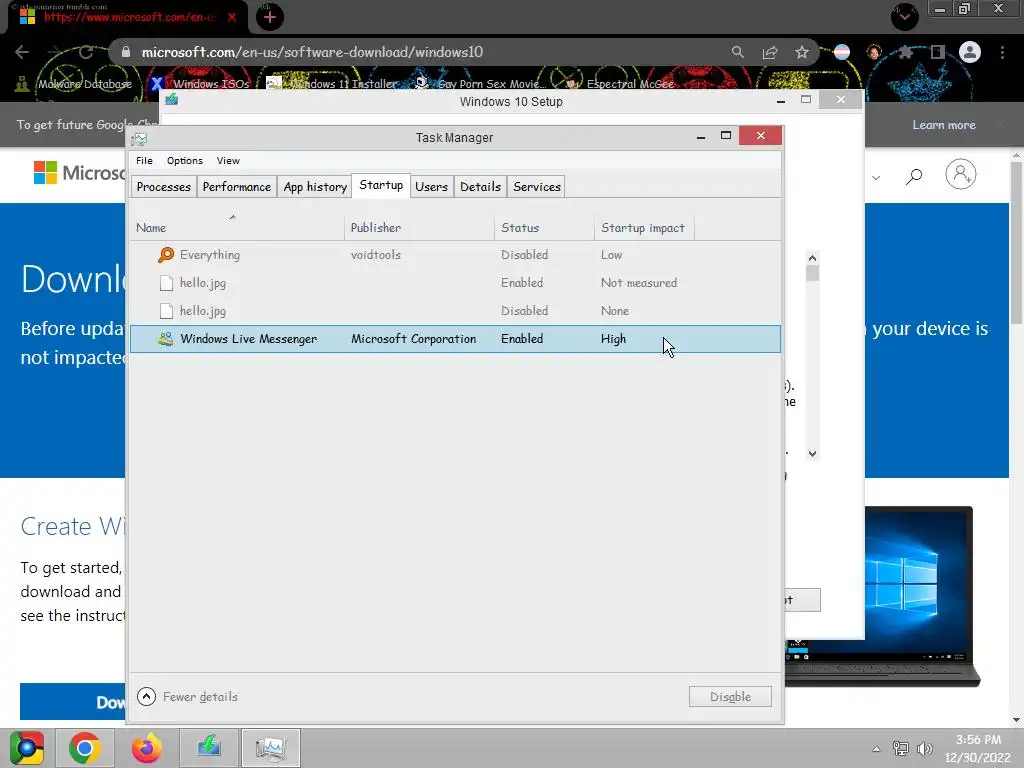Open Task Manager File menu

tap(144, 161)
